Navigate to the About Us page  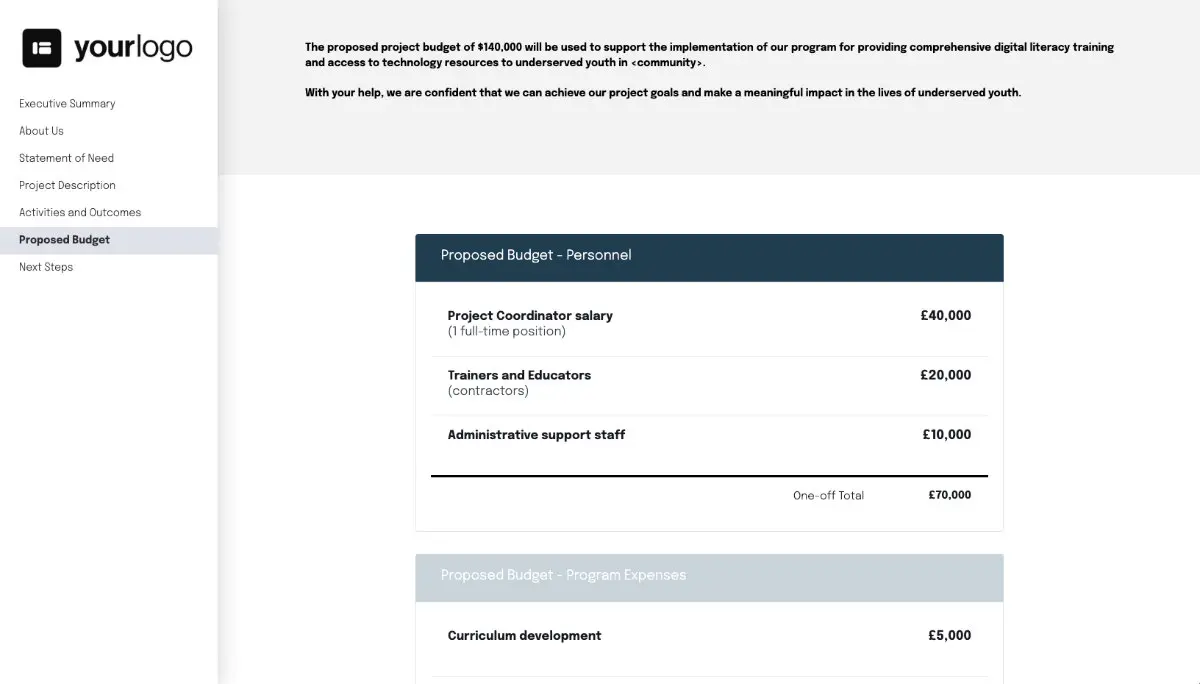(41, 131)
